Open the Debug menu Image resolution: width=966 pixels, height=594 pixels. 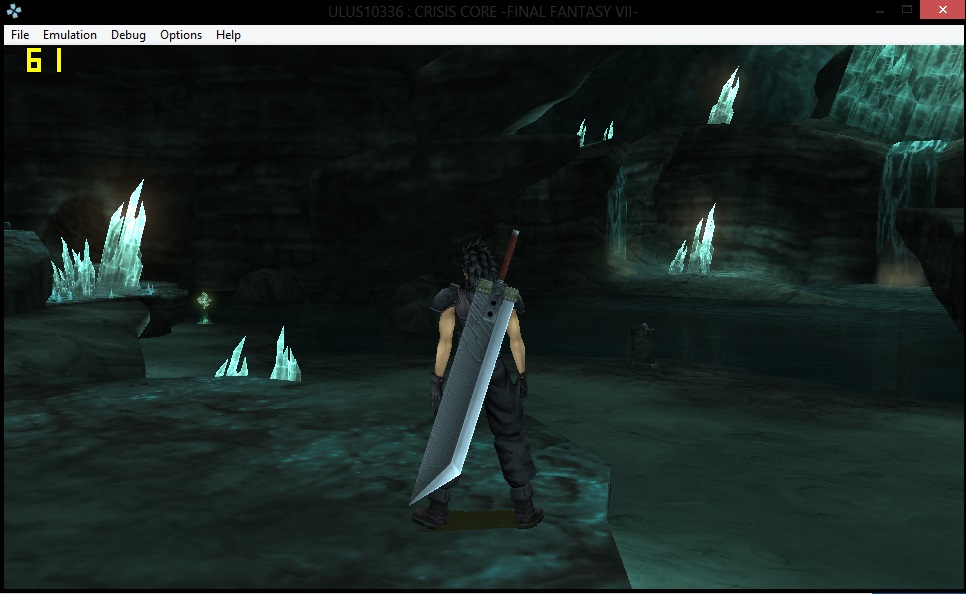pos(128,35)
